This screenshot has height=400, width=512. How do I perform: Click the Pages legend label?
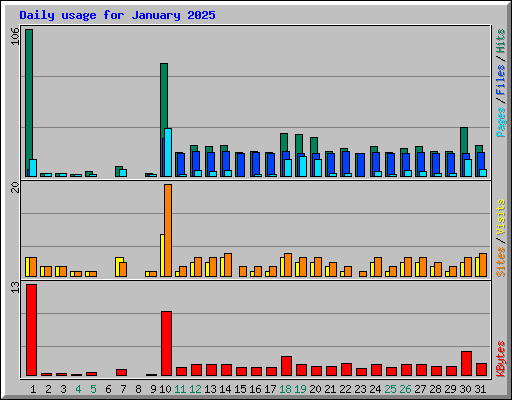pos(500,122)
